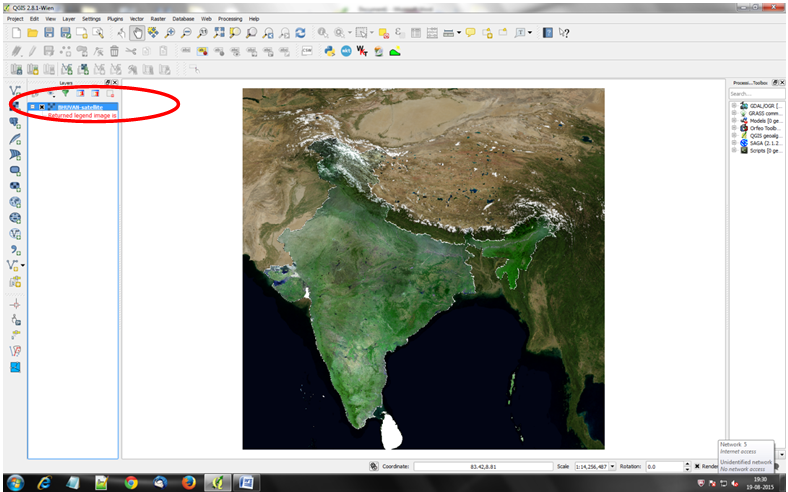Viewport: 788px width, 492px height.
Task: Expand the SAGA toolbox group
Action: 734,143
